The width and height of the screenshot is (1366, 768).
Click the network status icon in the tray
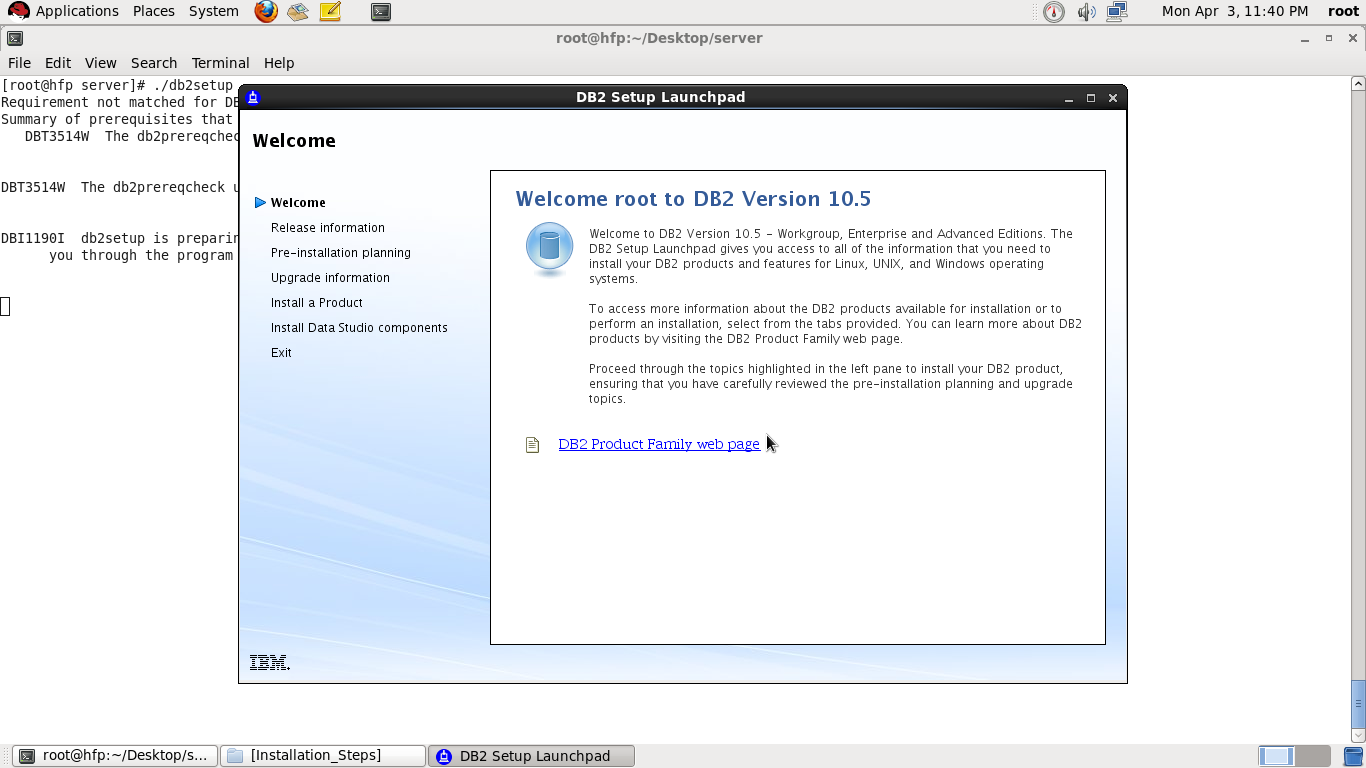[x=1116, y=12]
